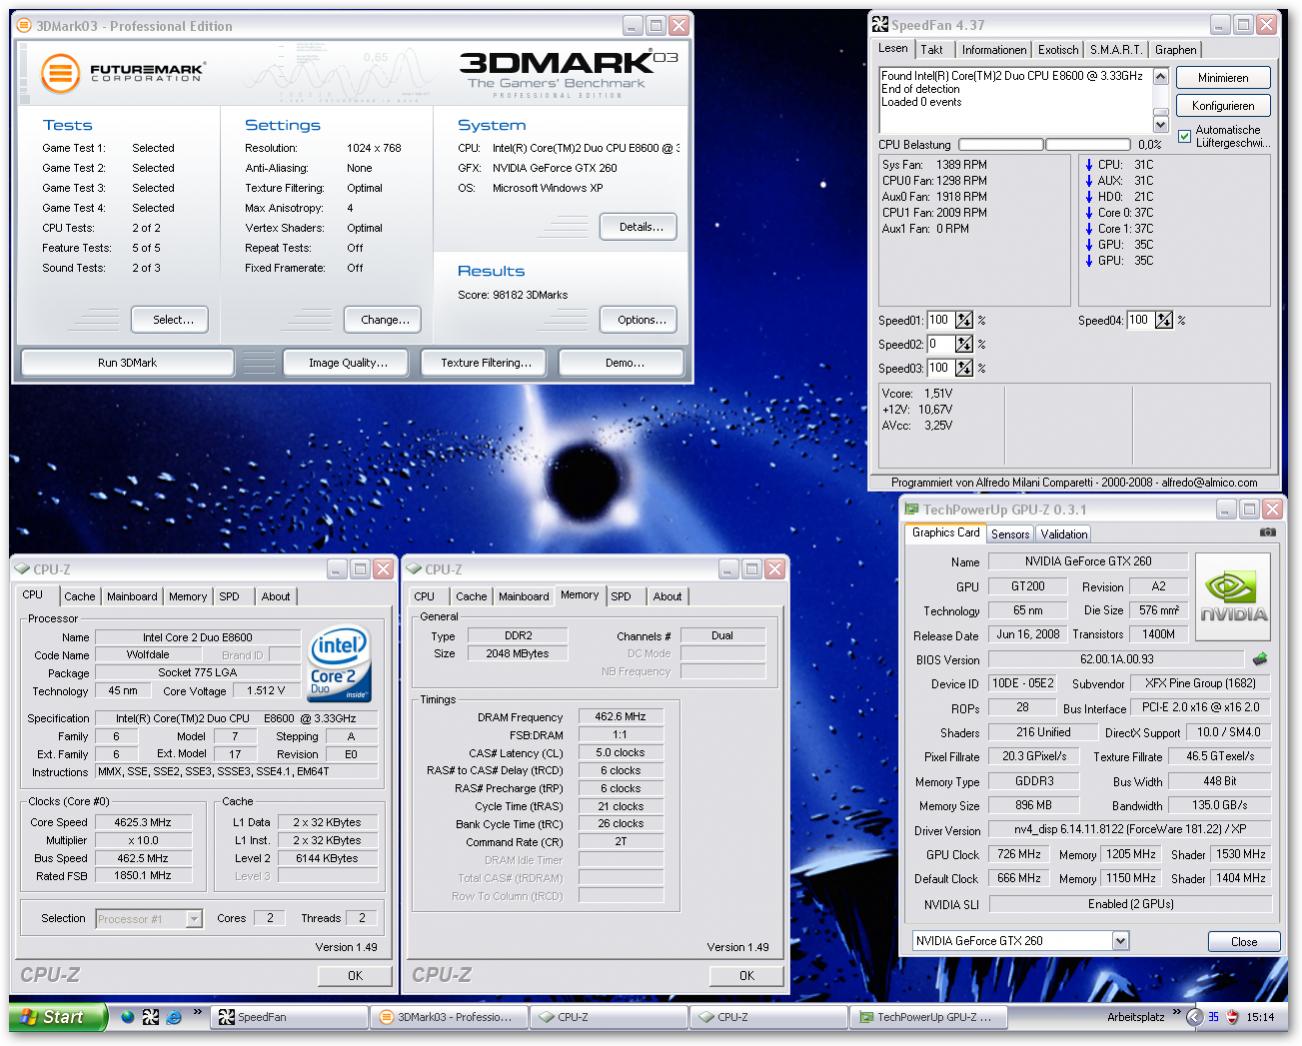Click the Speed01 value field
Image resolution: width=1302 pixels, height=1046 pixels.
pyautogui.click(x=939, y=320)
